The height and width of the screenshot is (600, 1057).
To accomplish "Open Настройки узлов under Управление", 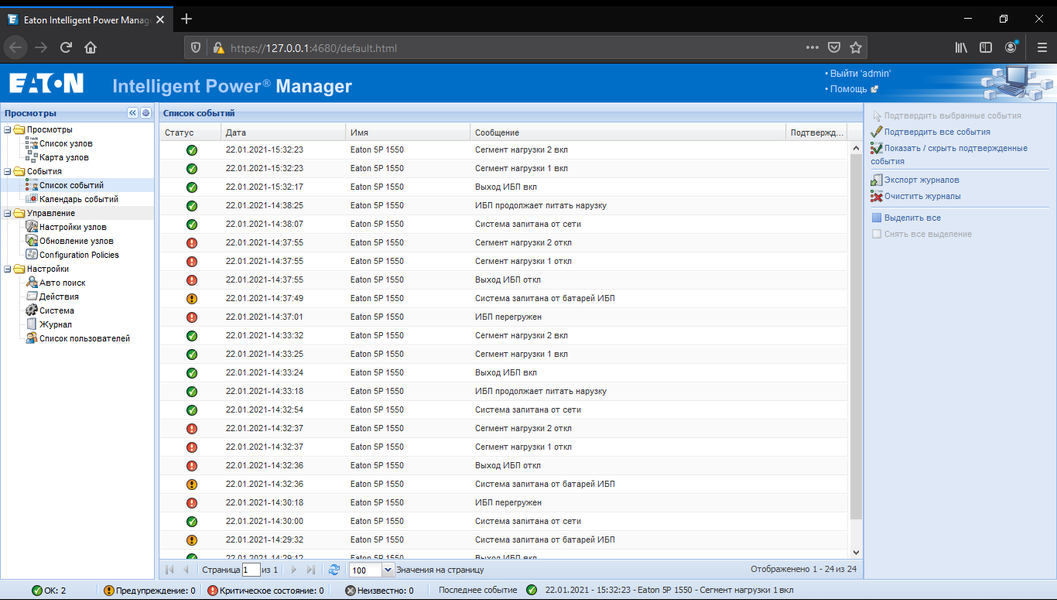I will pos(72,227).
